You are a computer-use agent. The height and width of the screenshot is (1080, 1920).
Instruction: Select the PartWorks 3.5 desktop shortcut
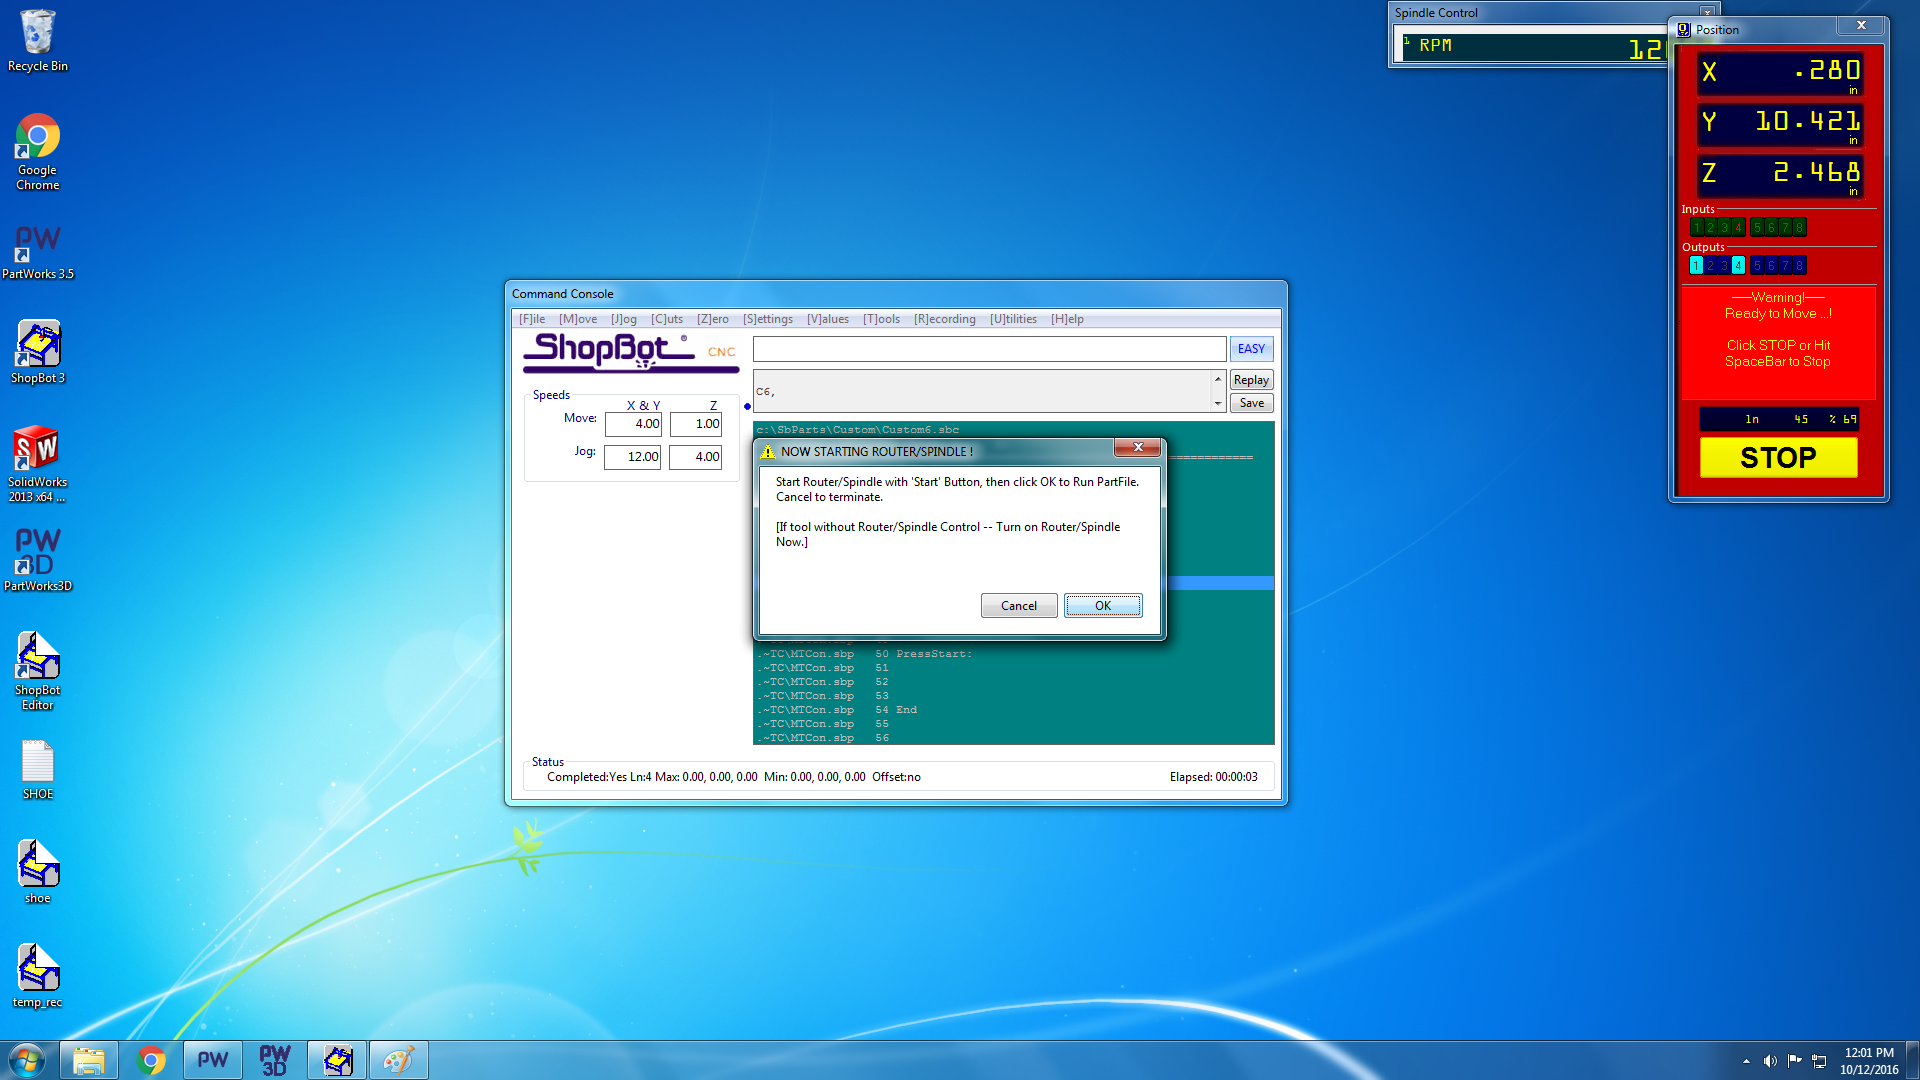[x=38, y=252]
